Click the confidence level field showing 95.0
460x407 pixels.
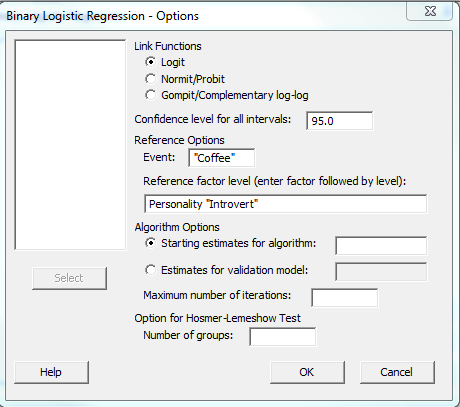[339, 121]
